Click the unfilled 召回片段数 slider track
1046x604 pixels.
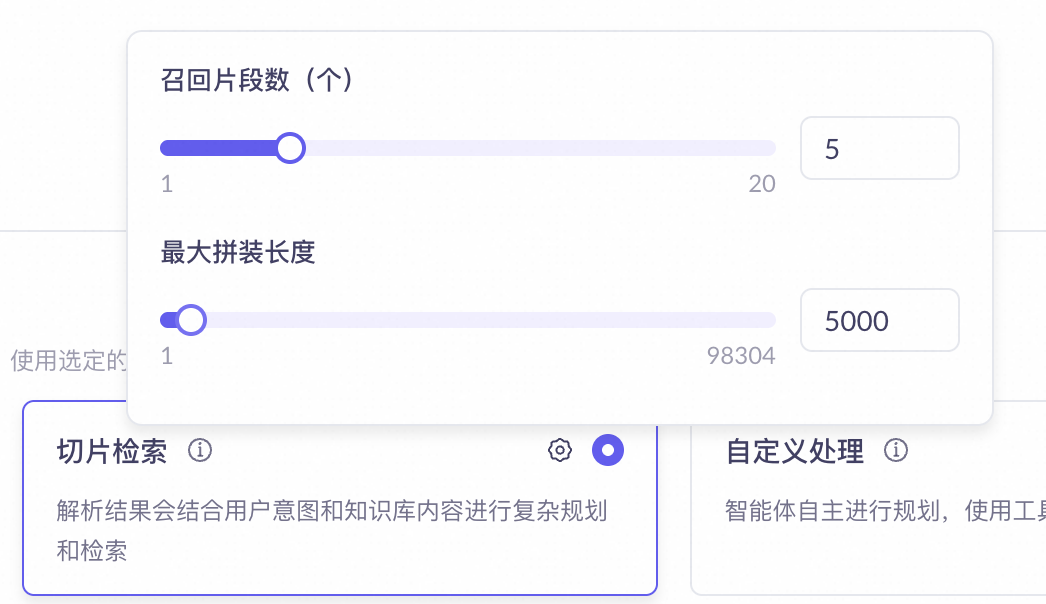(540, 148)
